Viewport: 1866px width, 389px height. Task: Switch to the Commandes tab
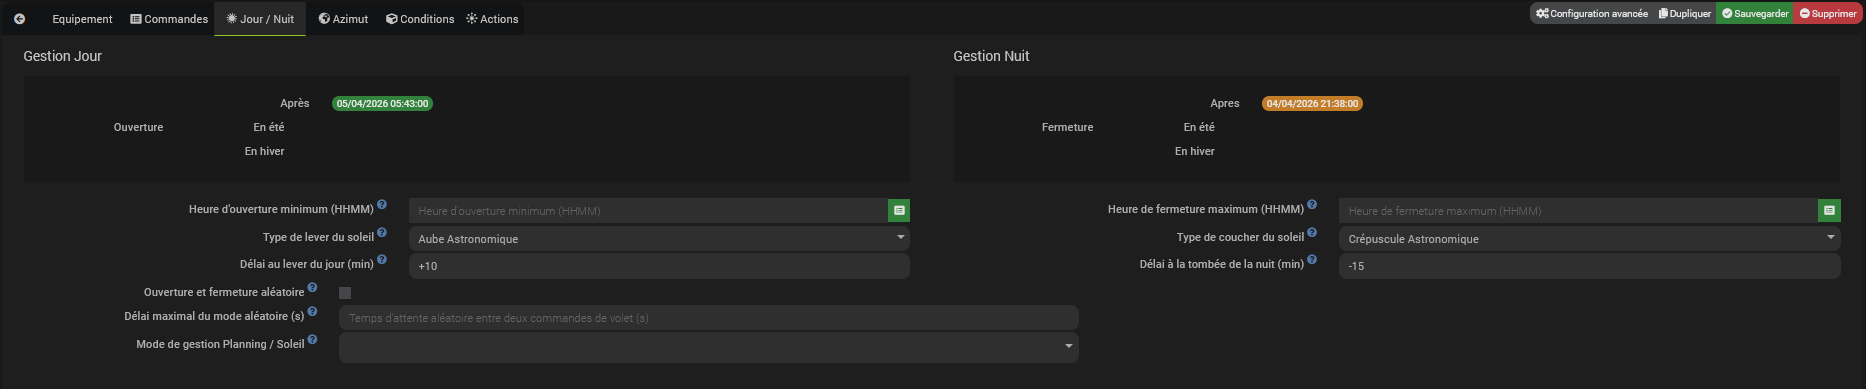tap(169, 19)
